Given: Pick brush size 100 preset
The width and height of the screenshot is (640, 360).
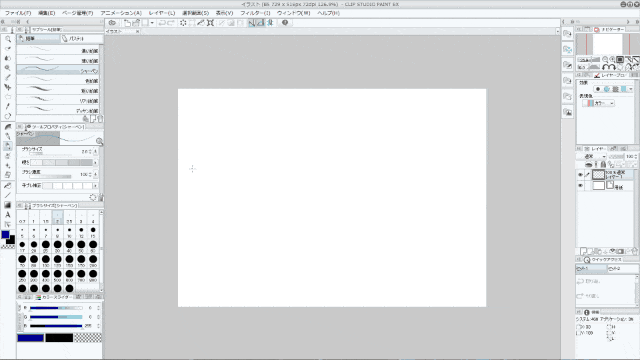Looking at the screenshot, I should [x=46, y=261].
